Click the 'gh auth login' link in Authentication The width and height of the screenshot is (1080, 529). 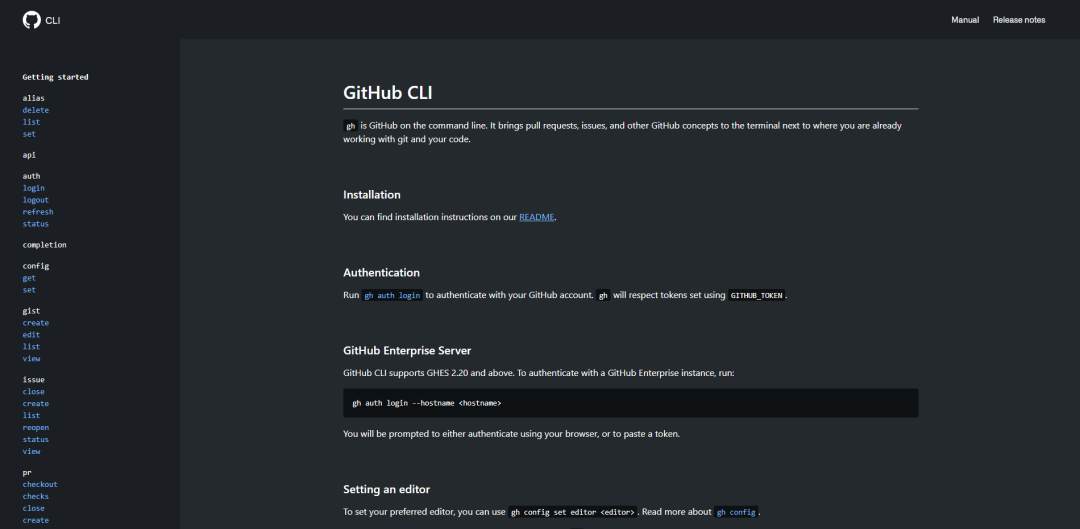click(392, 296)
